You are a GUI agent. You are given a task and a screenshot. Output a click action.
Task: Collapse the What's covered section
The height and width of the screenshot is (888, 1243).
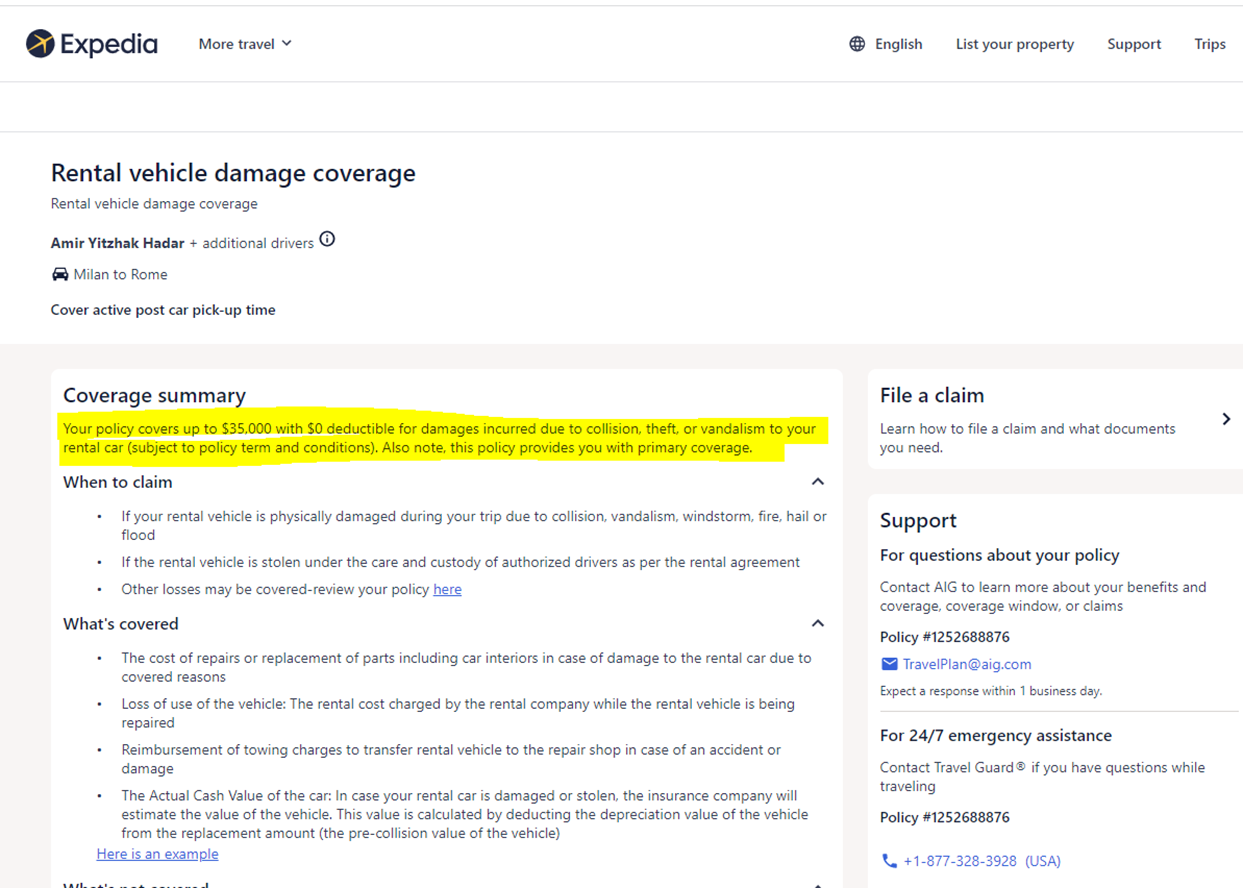818,622
